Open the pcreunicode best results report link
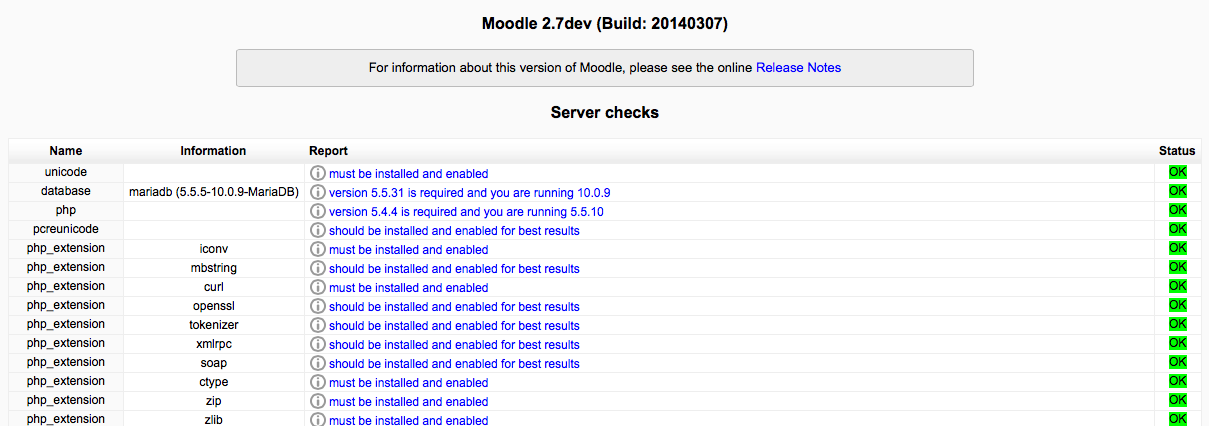 pyautogui.click(x=454, y=231)
